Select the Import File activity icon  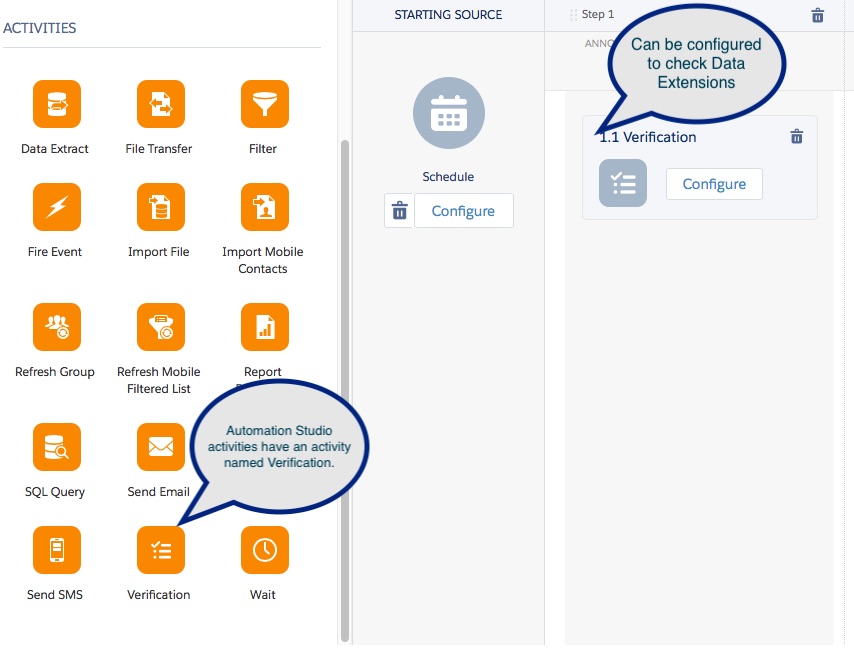pos(160,207)
